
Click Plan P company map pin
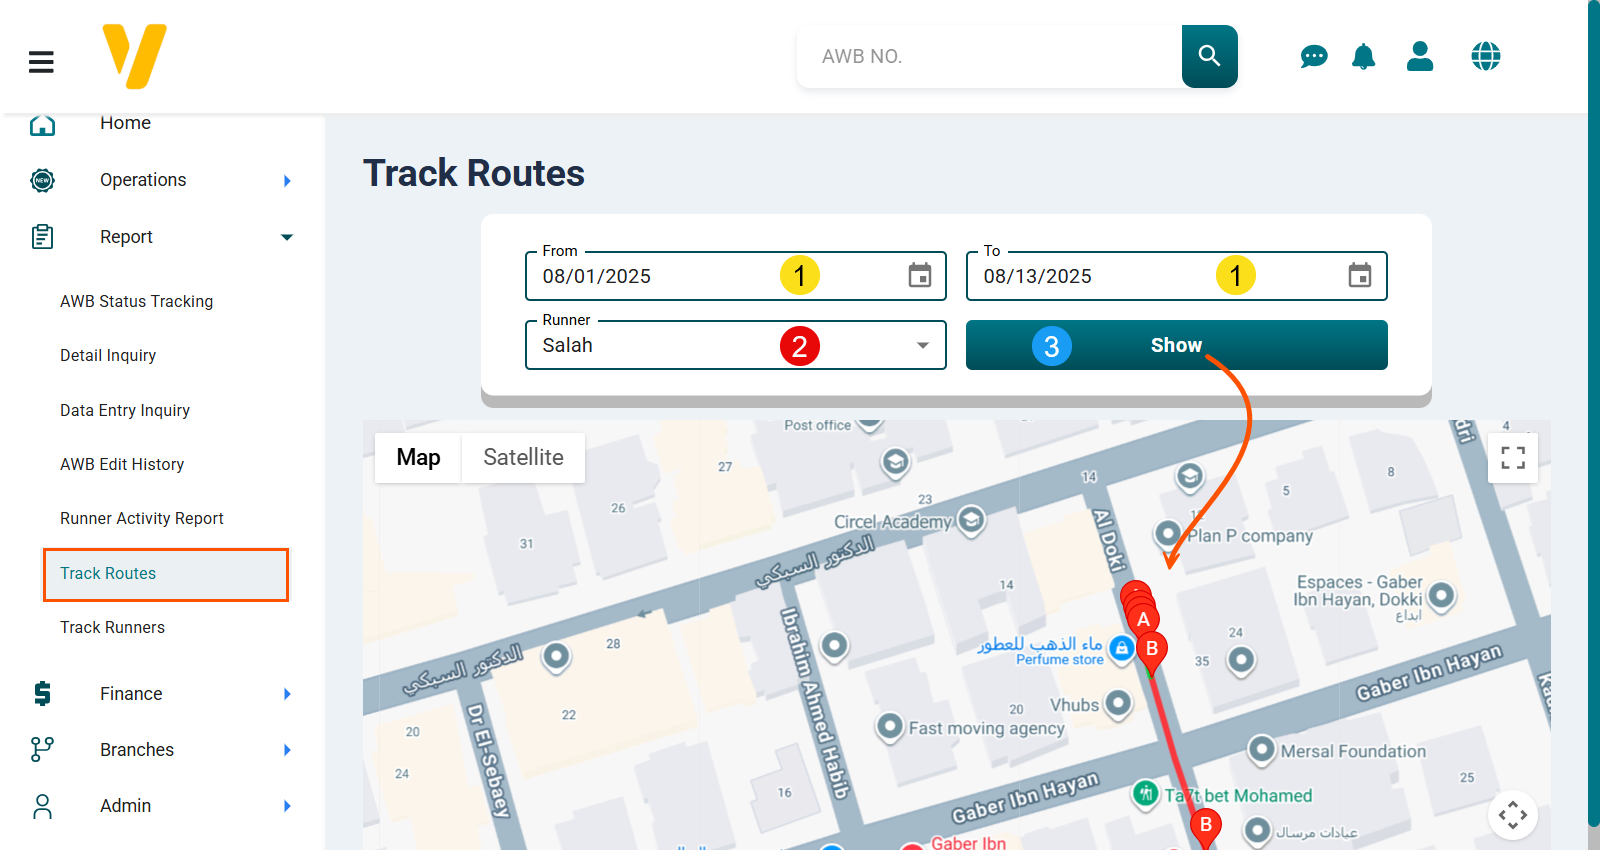point(1167,534)
